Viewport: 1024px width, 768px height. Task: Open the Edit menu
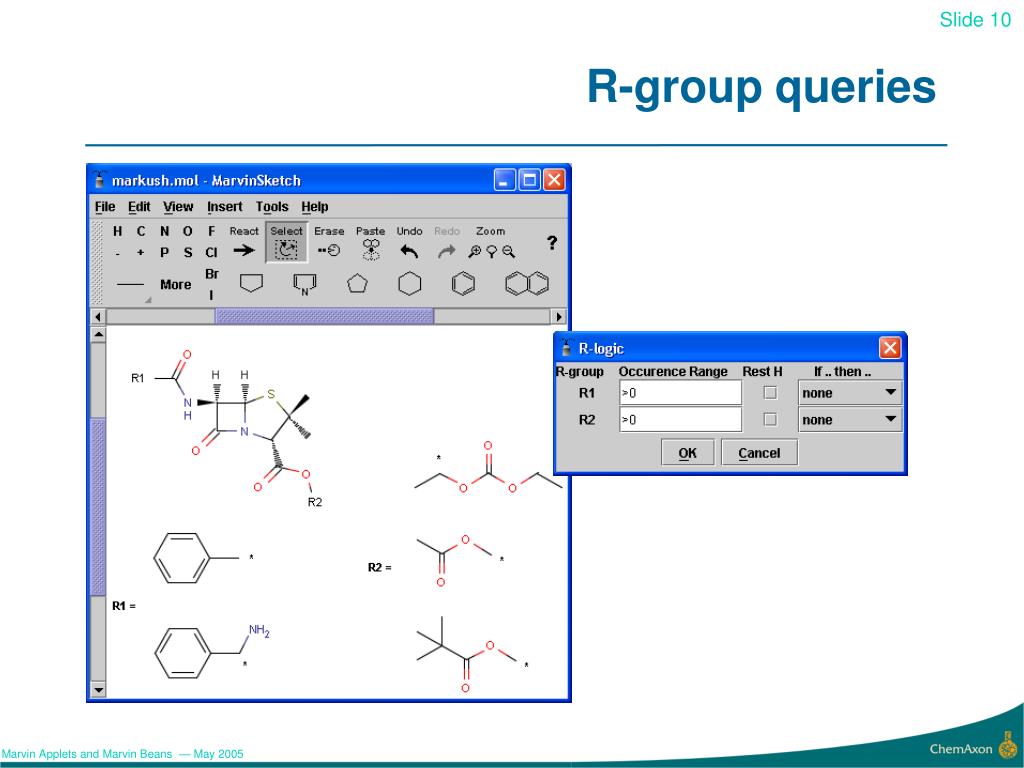pos(139,207)
